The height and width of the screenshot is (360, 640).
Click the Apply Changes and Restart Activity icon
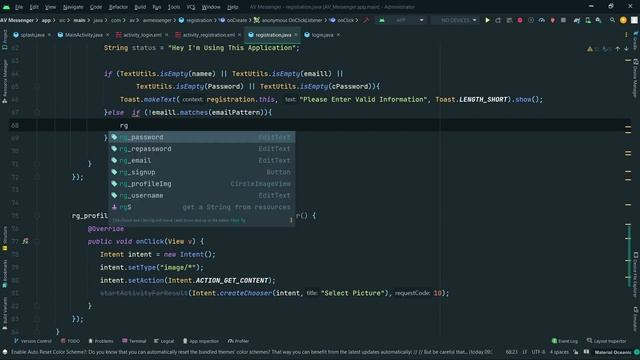[498, 20]
